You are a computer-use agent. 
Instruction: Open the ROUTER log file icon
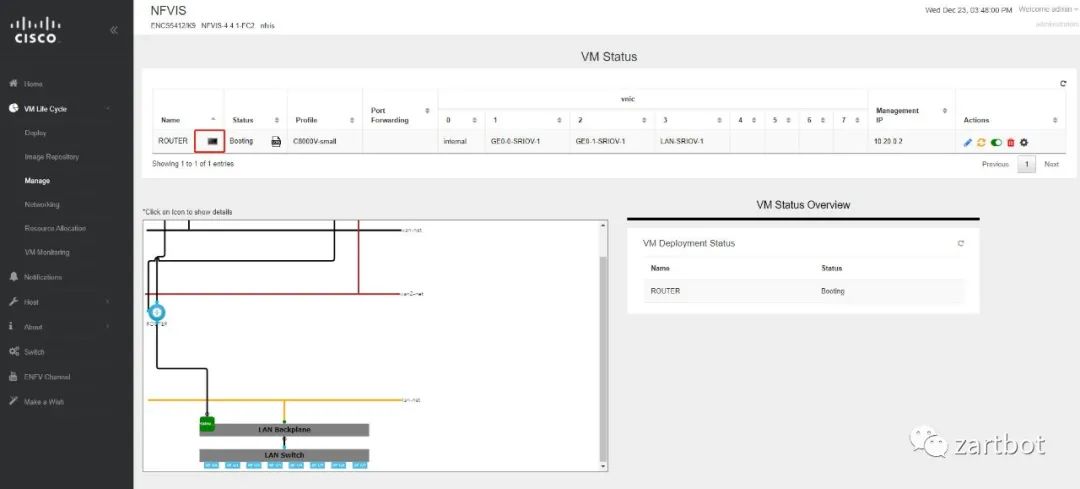click(276, 141)
